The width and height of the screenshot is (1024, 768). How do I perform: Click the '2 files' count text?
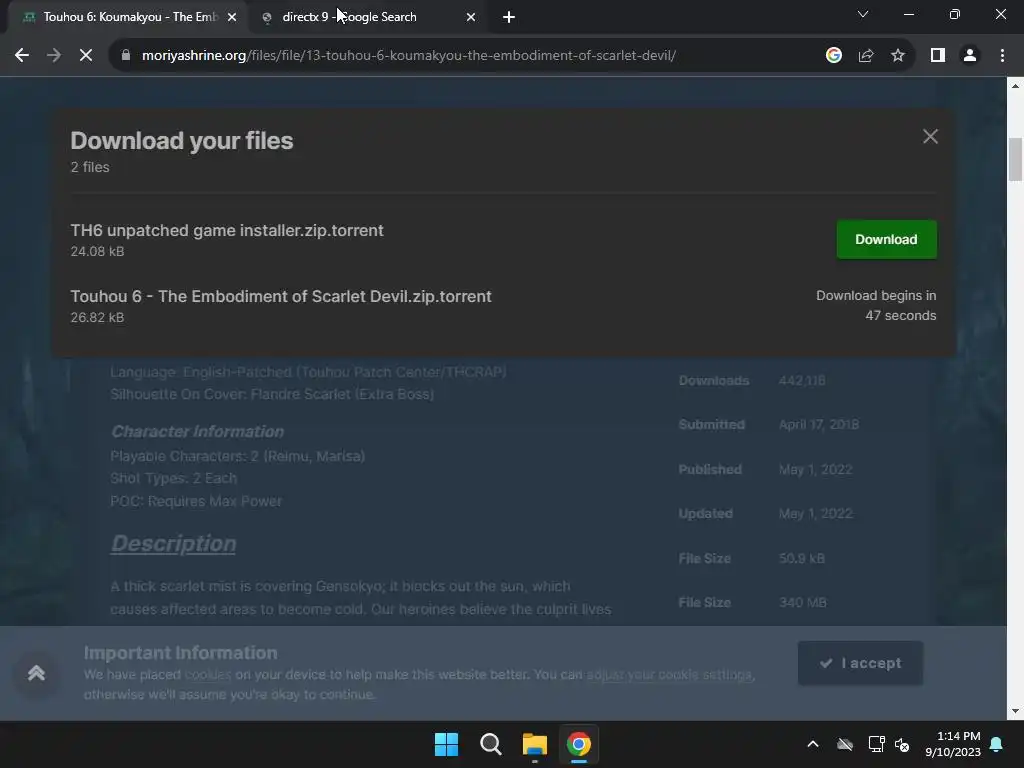pos(90,167)
